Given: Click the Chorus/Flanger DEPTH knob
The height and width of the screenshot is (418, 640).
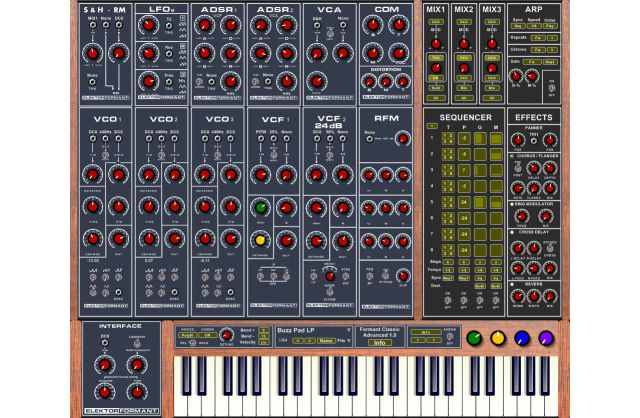Looking at the screenshot, I should pos(549,168).
